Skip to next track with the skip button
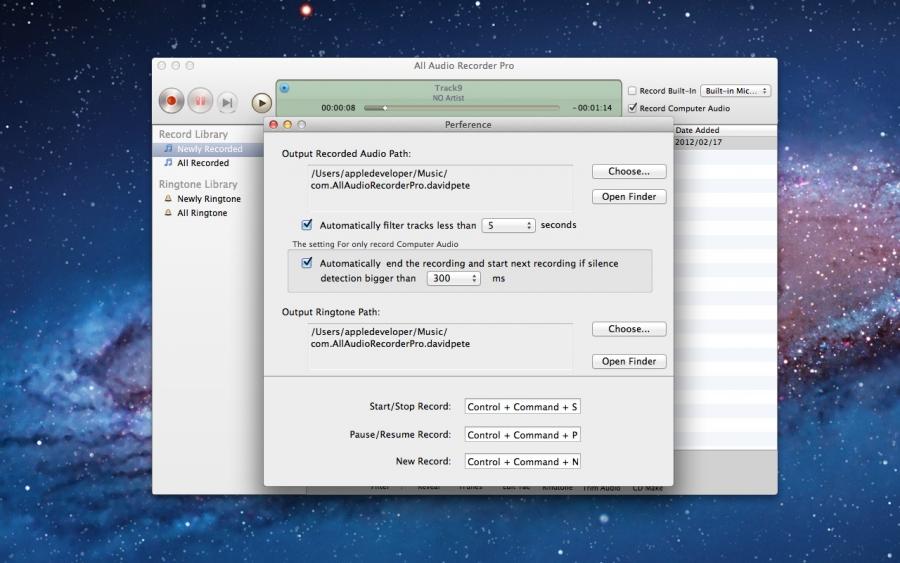 [228, 103]
